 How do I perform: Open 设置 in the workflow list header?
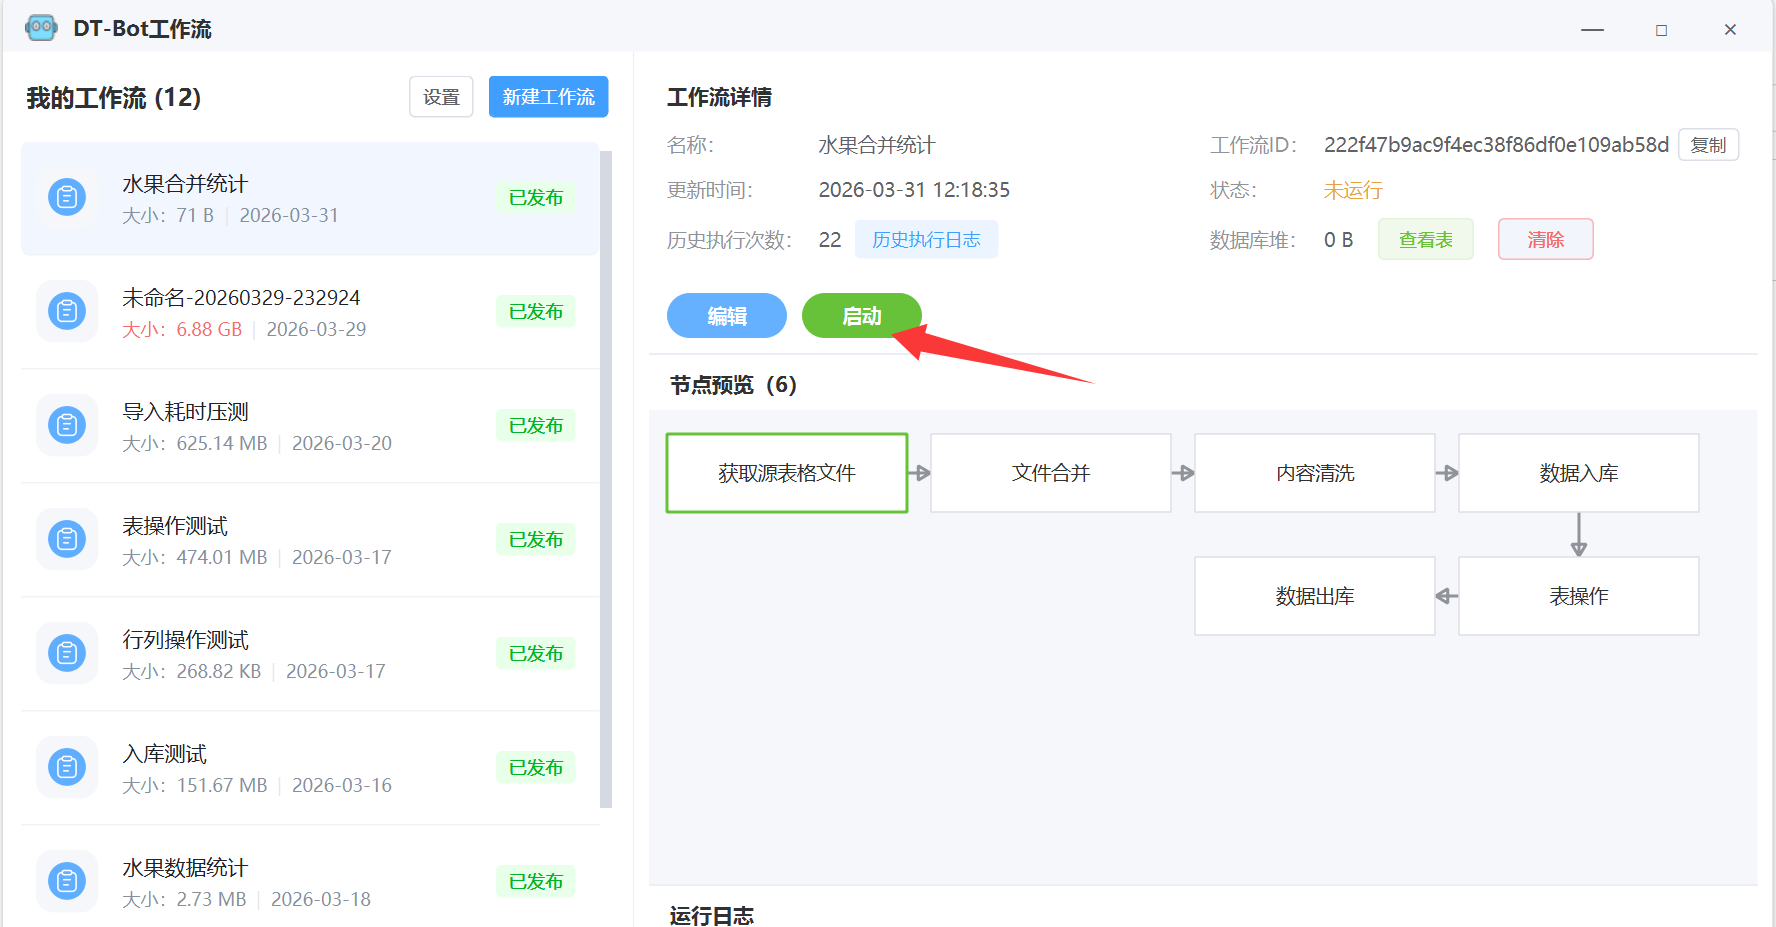tap(441, 97)
